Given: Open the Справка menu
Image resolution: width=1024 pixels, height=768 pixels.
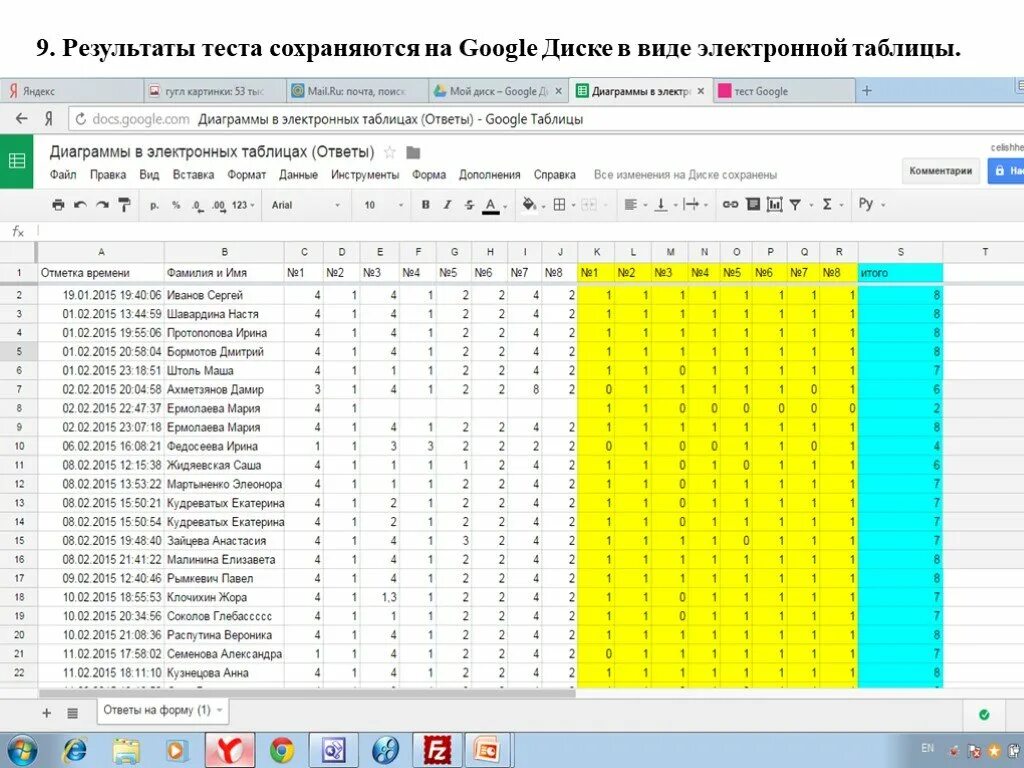Looking at the screenshot, I should click(x=554, y=174).
